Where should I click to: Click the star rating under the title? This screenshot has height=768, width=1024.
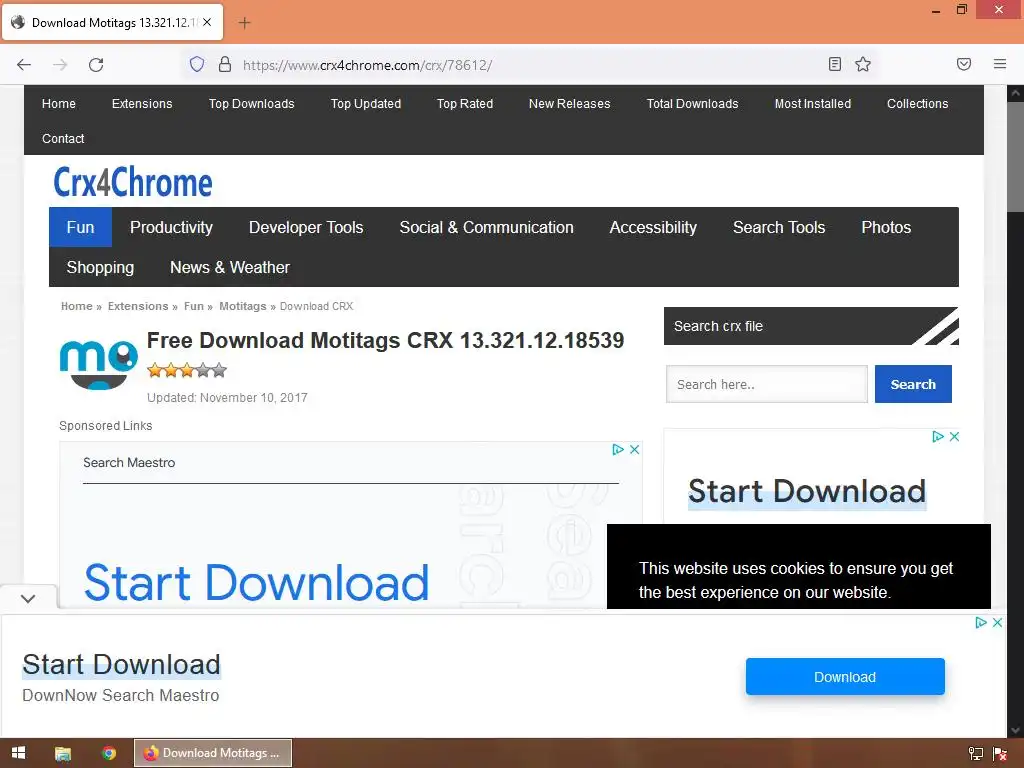tap(187, 370)
